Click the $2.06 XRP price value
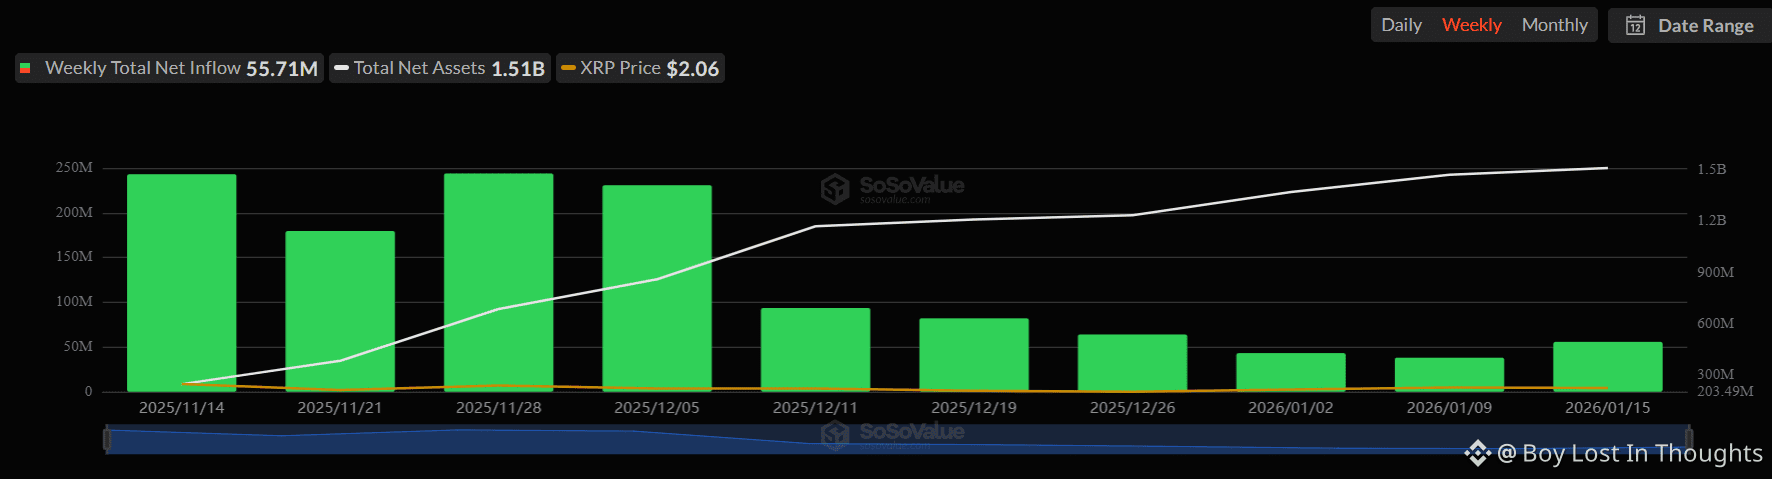Screen dimensions: 1772x479 click(x=693, y=69)
